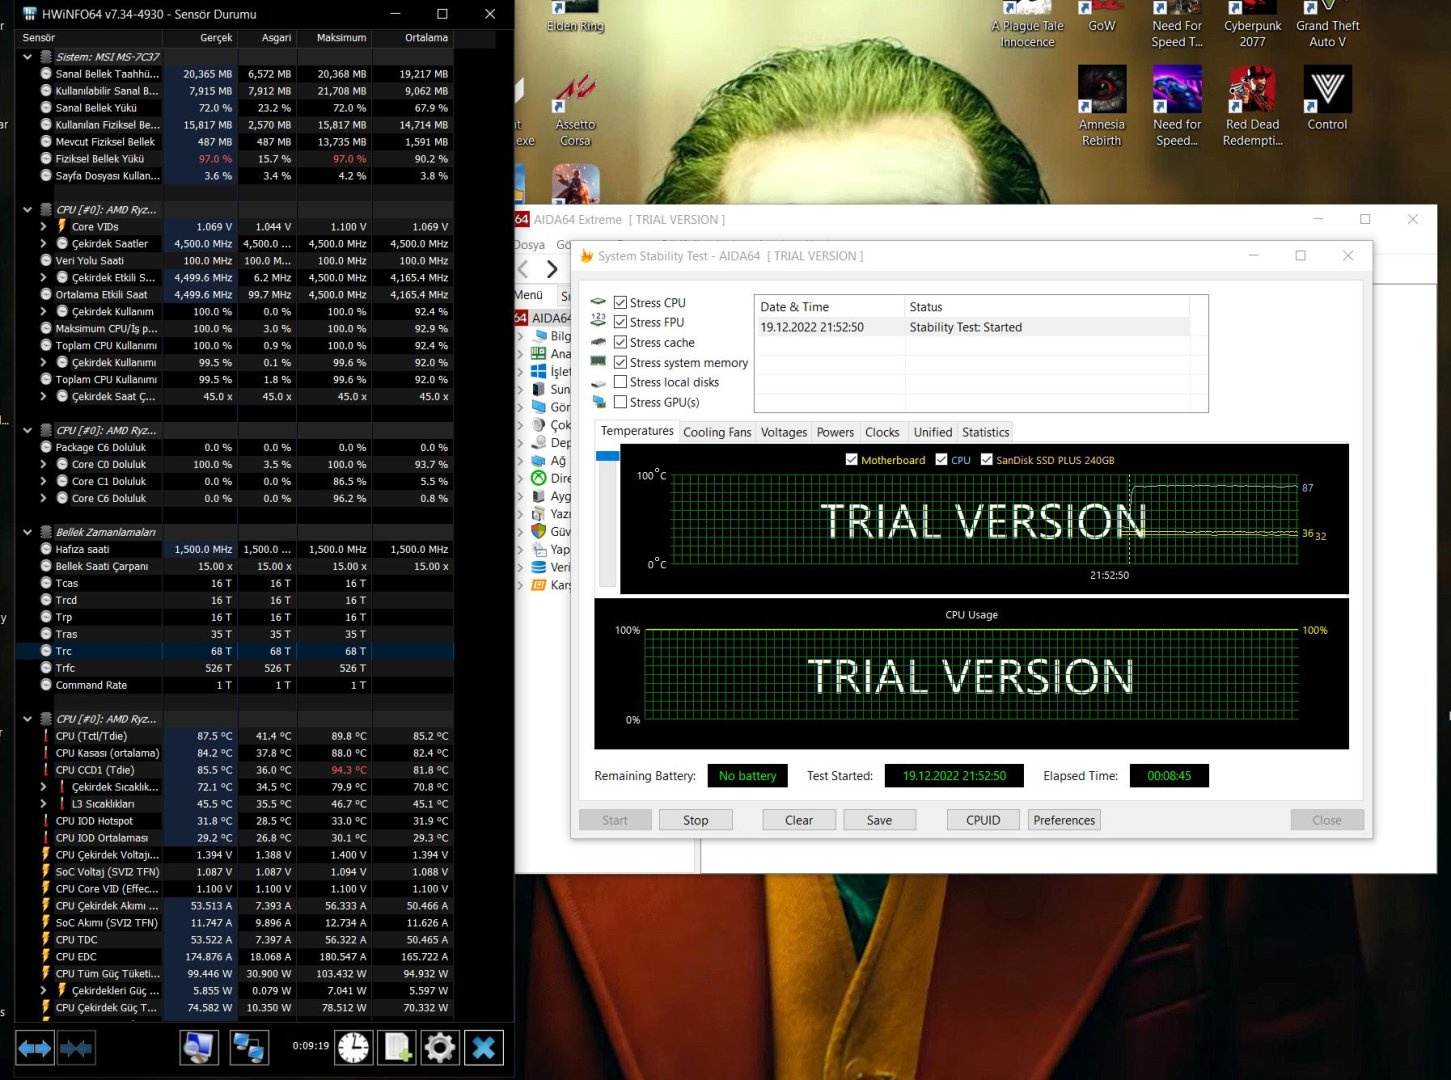Collapse the Bellek Zamanlamaları sensor group
This screenshot has width=1451, height=1080.
point(27,532)
